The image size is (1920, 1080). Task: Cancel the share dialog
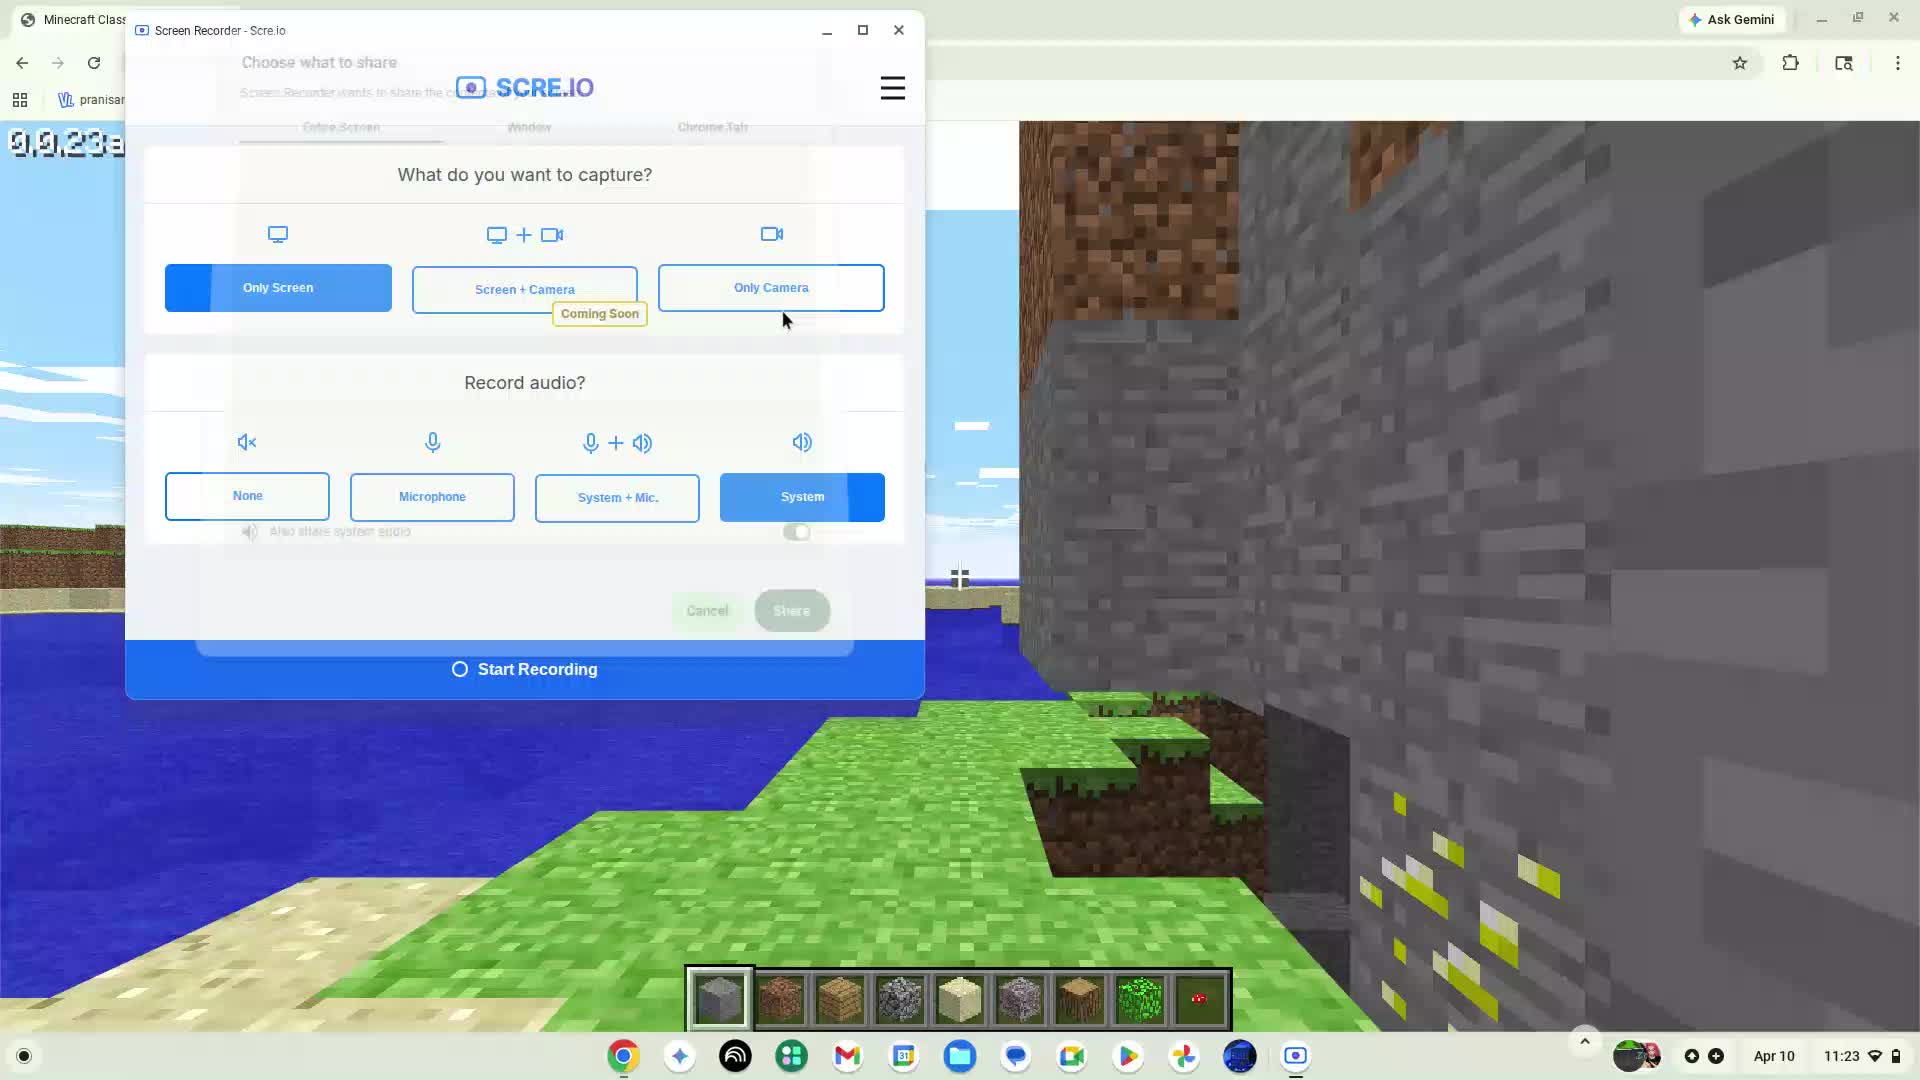[x=707, y=610]
